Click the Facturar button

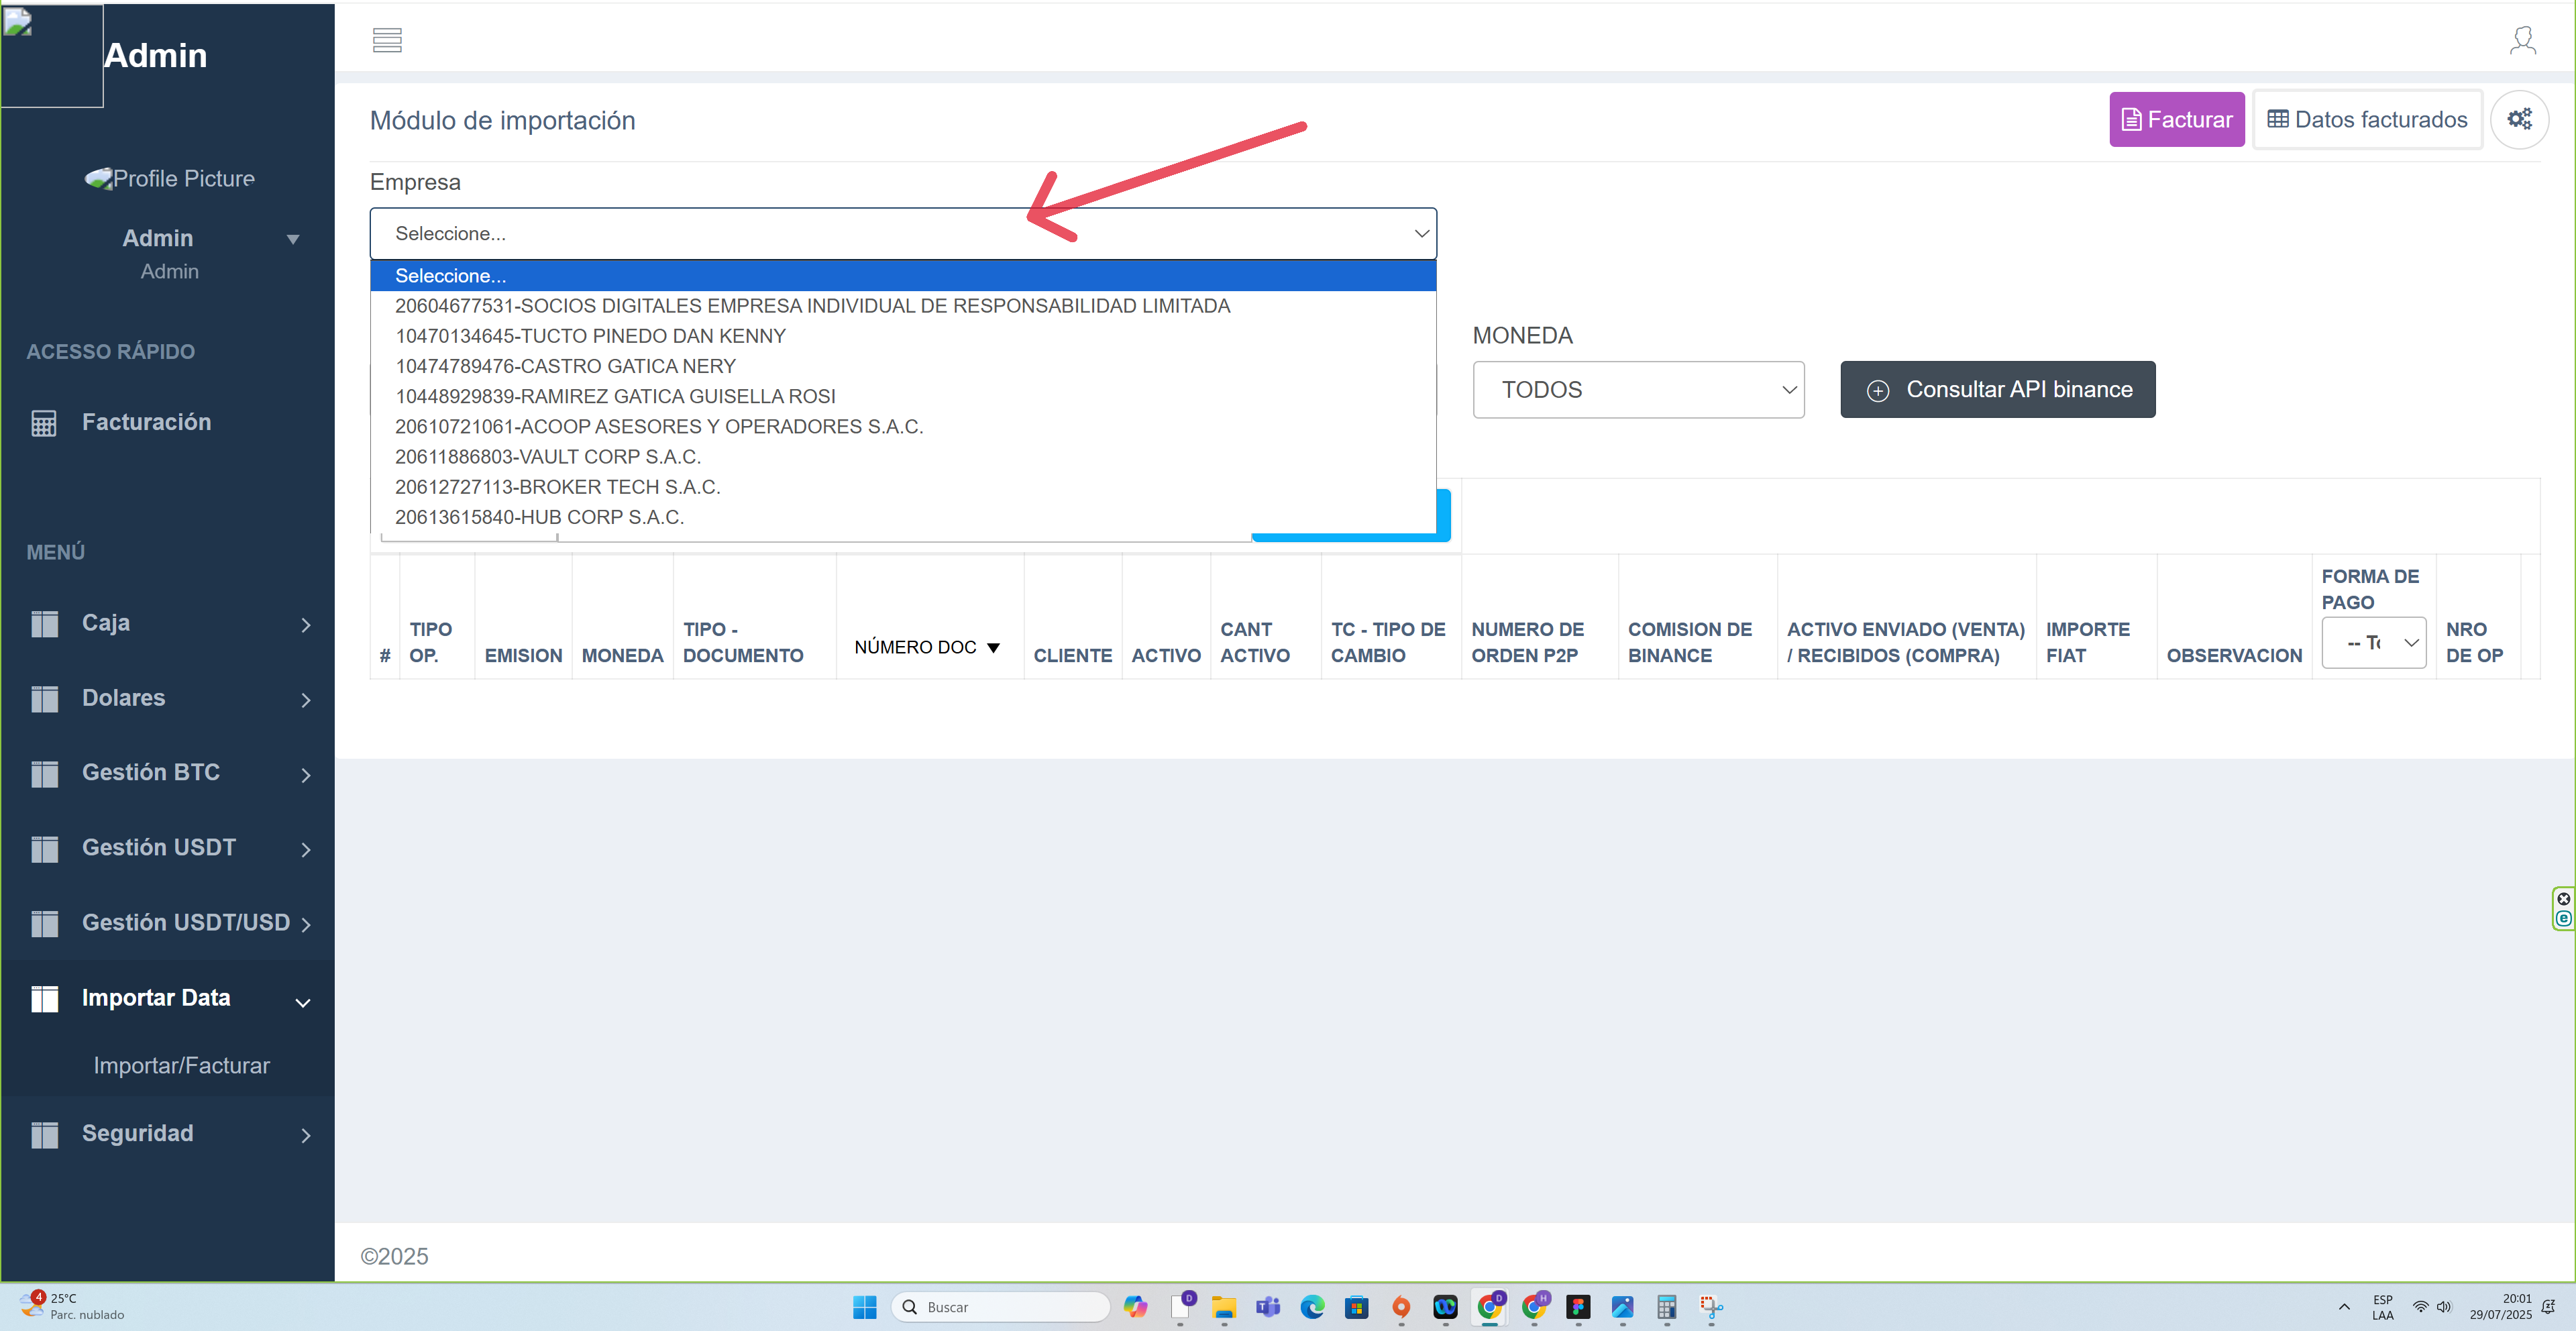[x=2176, y=120]
